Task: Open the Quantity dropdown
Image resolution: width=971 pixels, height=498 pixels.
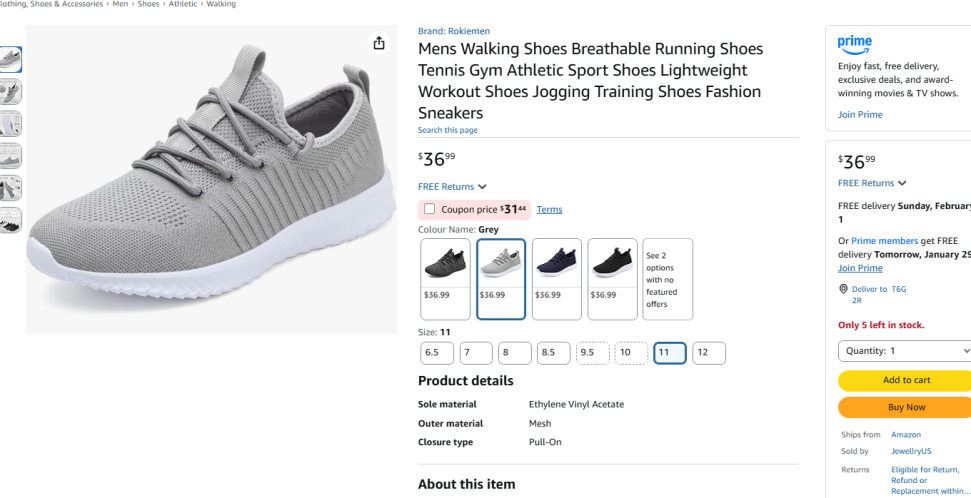Action: coord(904,351)
